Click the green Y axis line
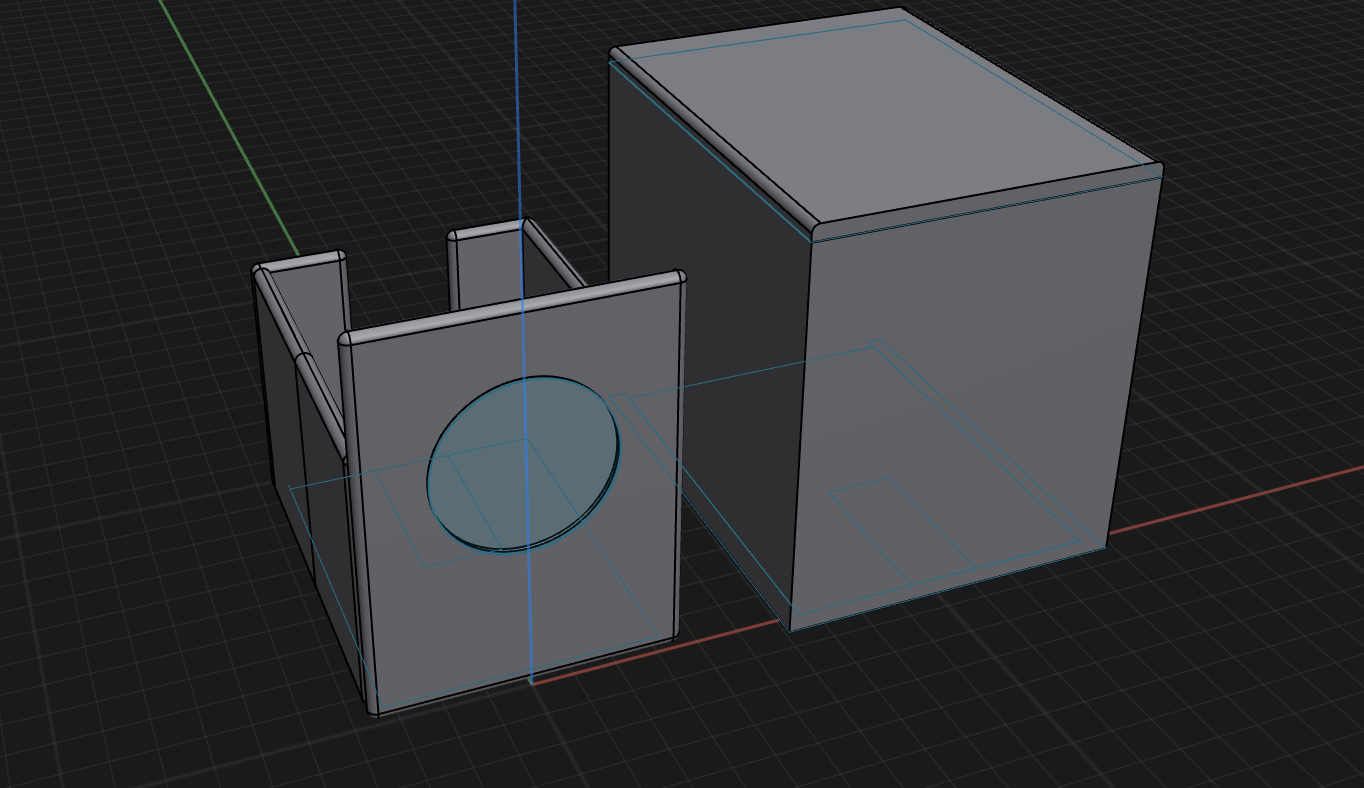The width and height of the screenshot is (1364, 788). click(x=230, y=130)
